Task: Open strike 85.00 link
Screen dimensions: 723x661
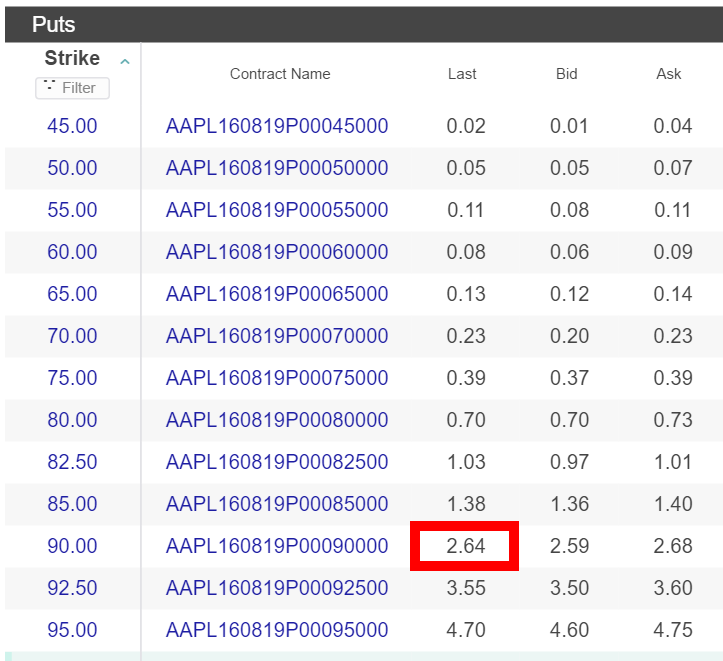Action: coord(72,503)
